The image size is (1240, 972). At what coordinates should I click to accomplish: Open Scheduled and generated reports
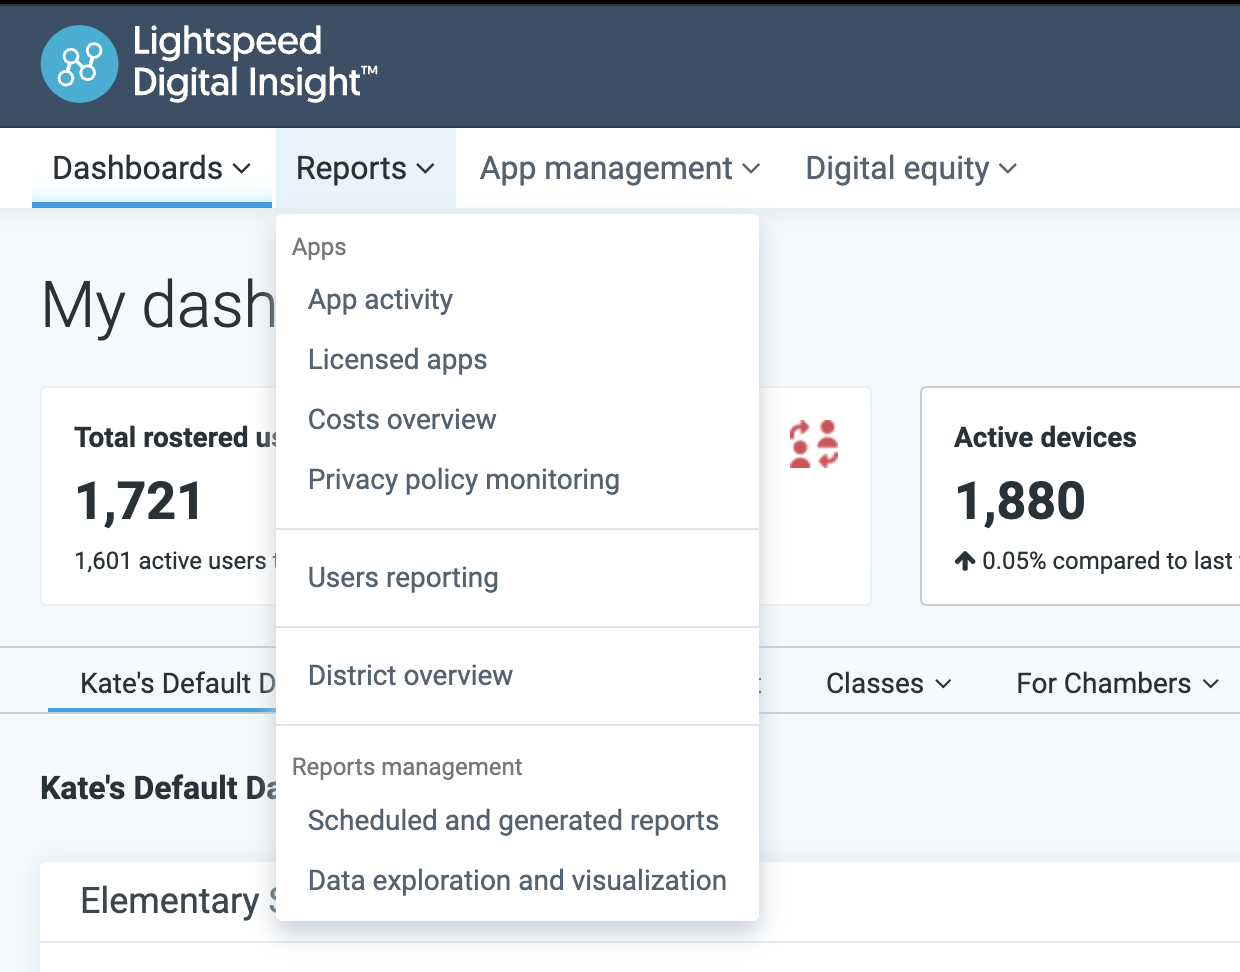tap(514, 820)
